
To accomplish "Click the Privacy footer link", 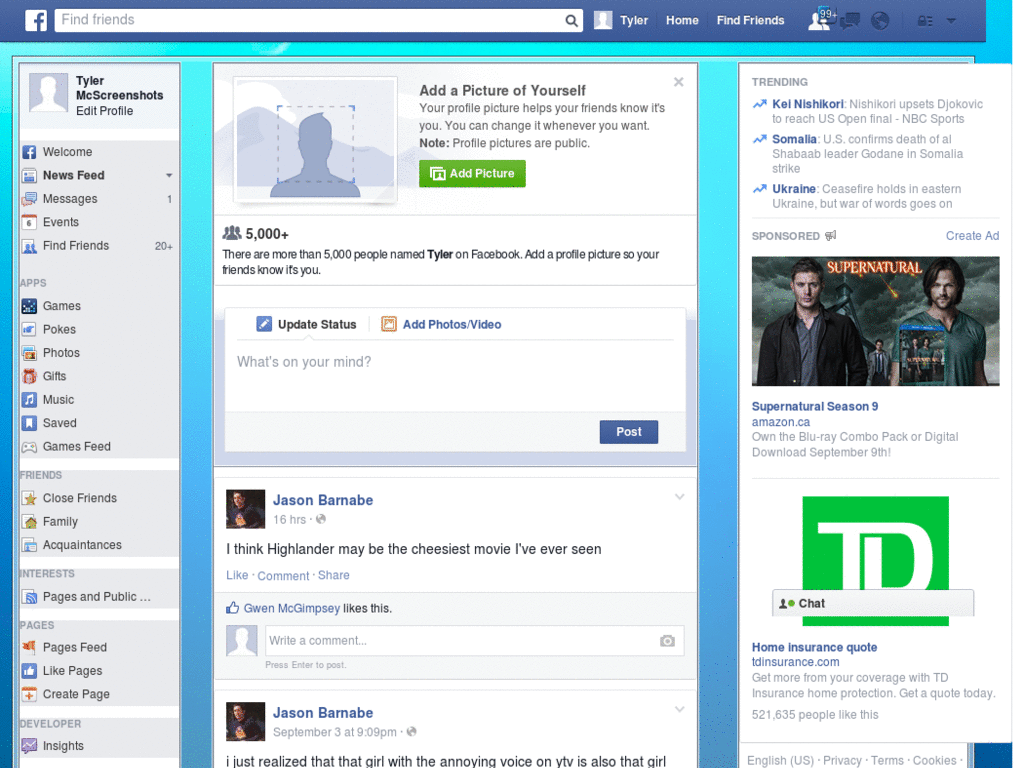I will 842,761.
